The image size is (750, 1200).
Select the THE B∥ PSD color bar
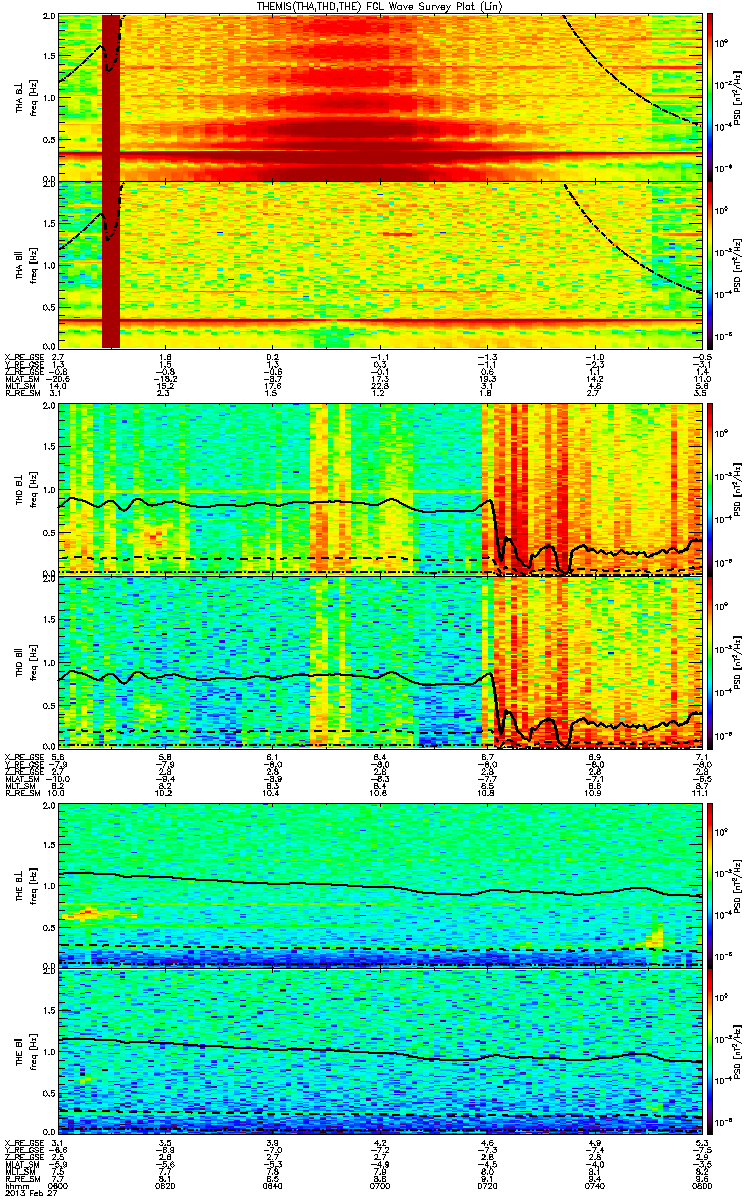pos(711,1051)
